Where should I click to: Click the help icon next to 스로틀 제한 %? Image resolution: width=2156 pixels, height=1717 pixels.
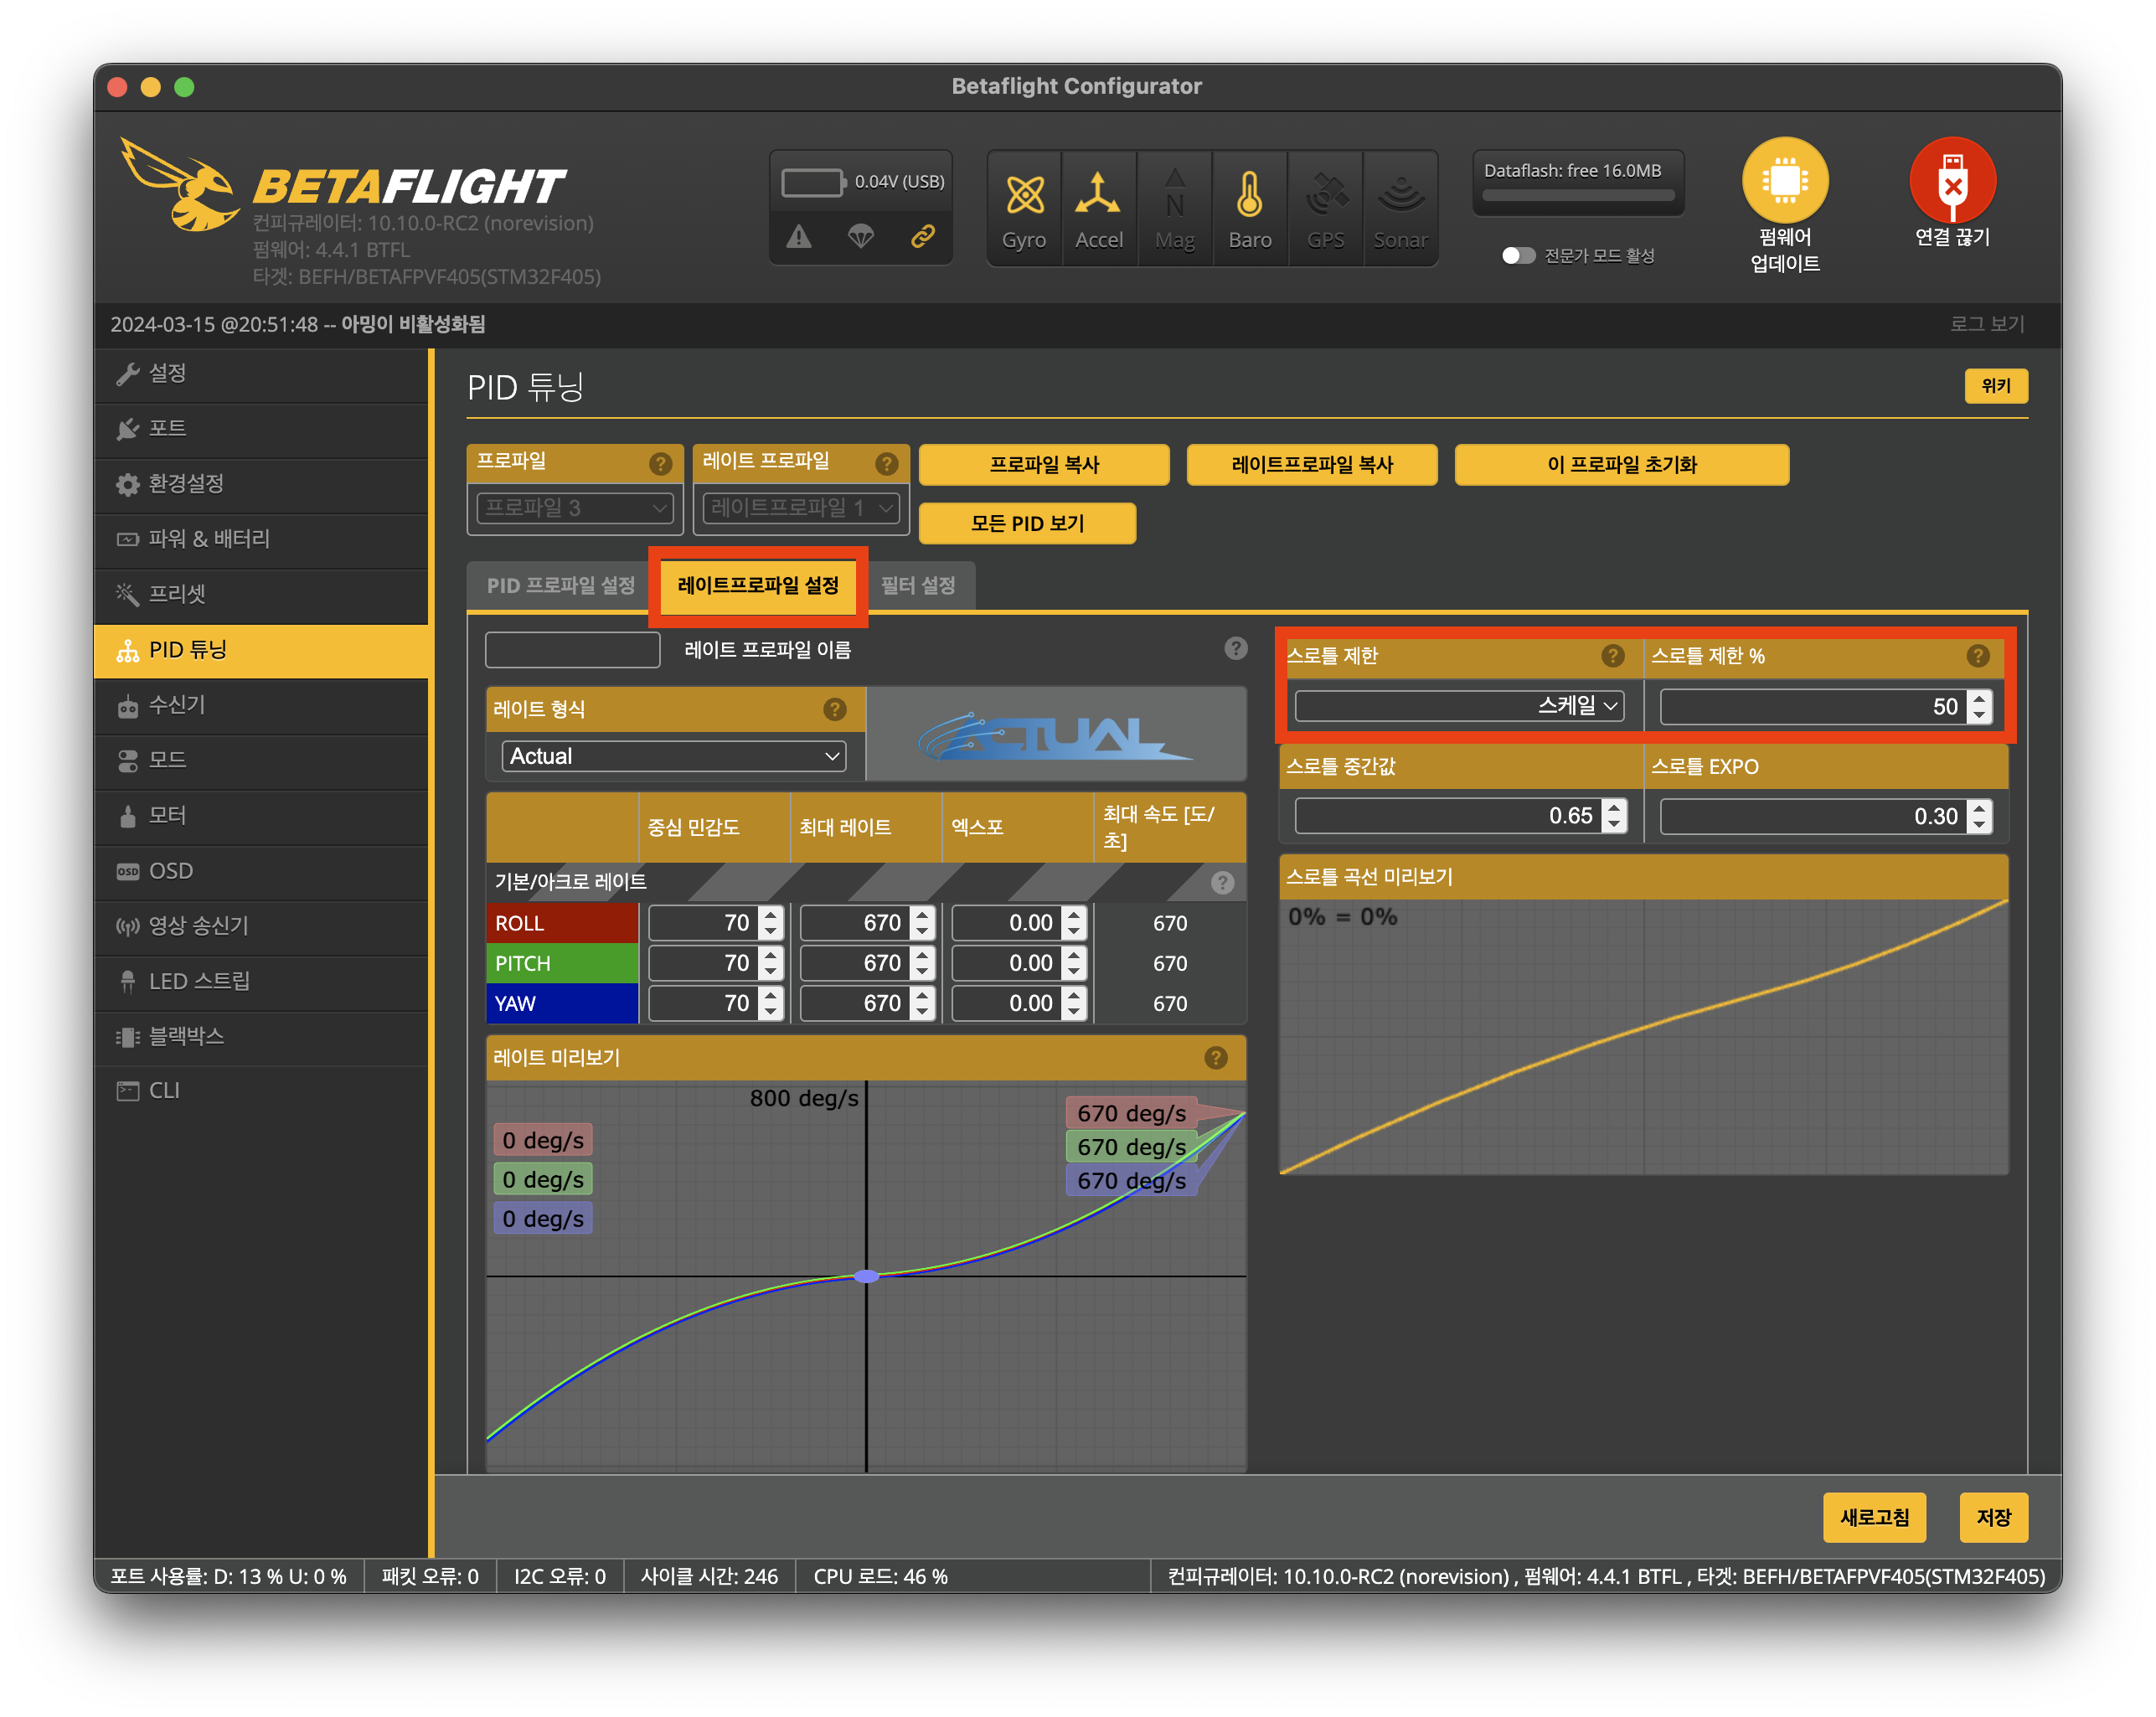click(x=1977, y=656)
